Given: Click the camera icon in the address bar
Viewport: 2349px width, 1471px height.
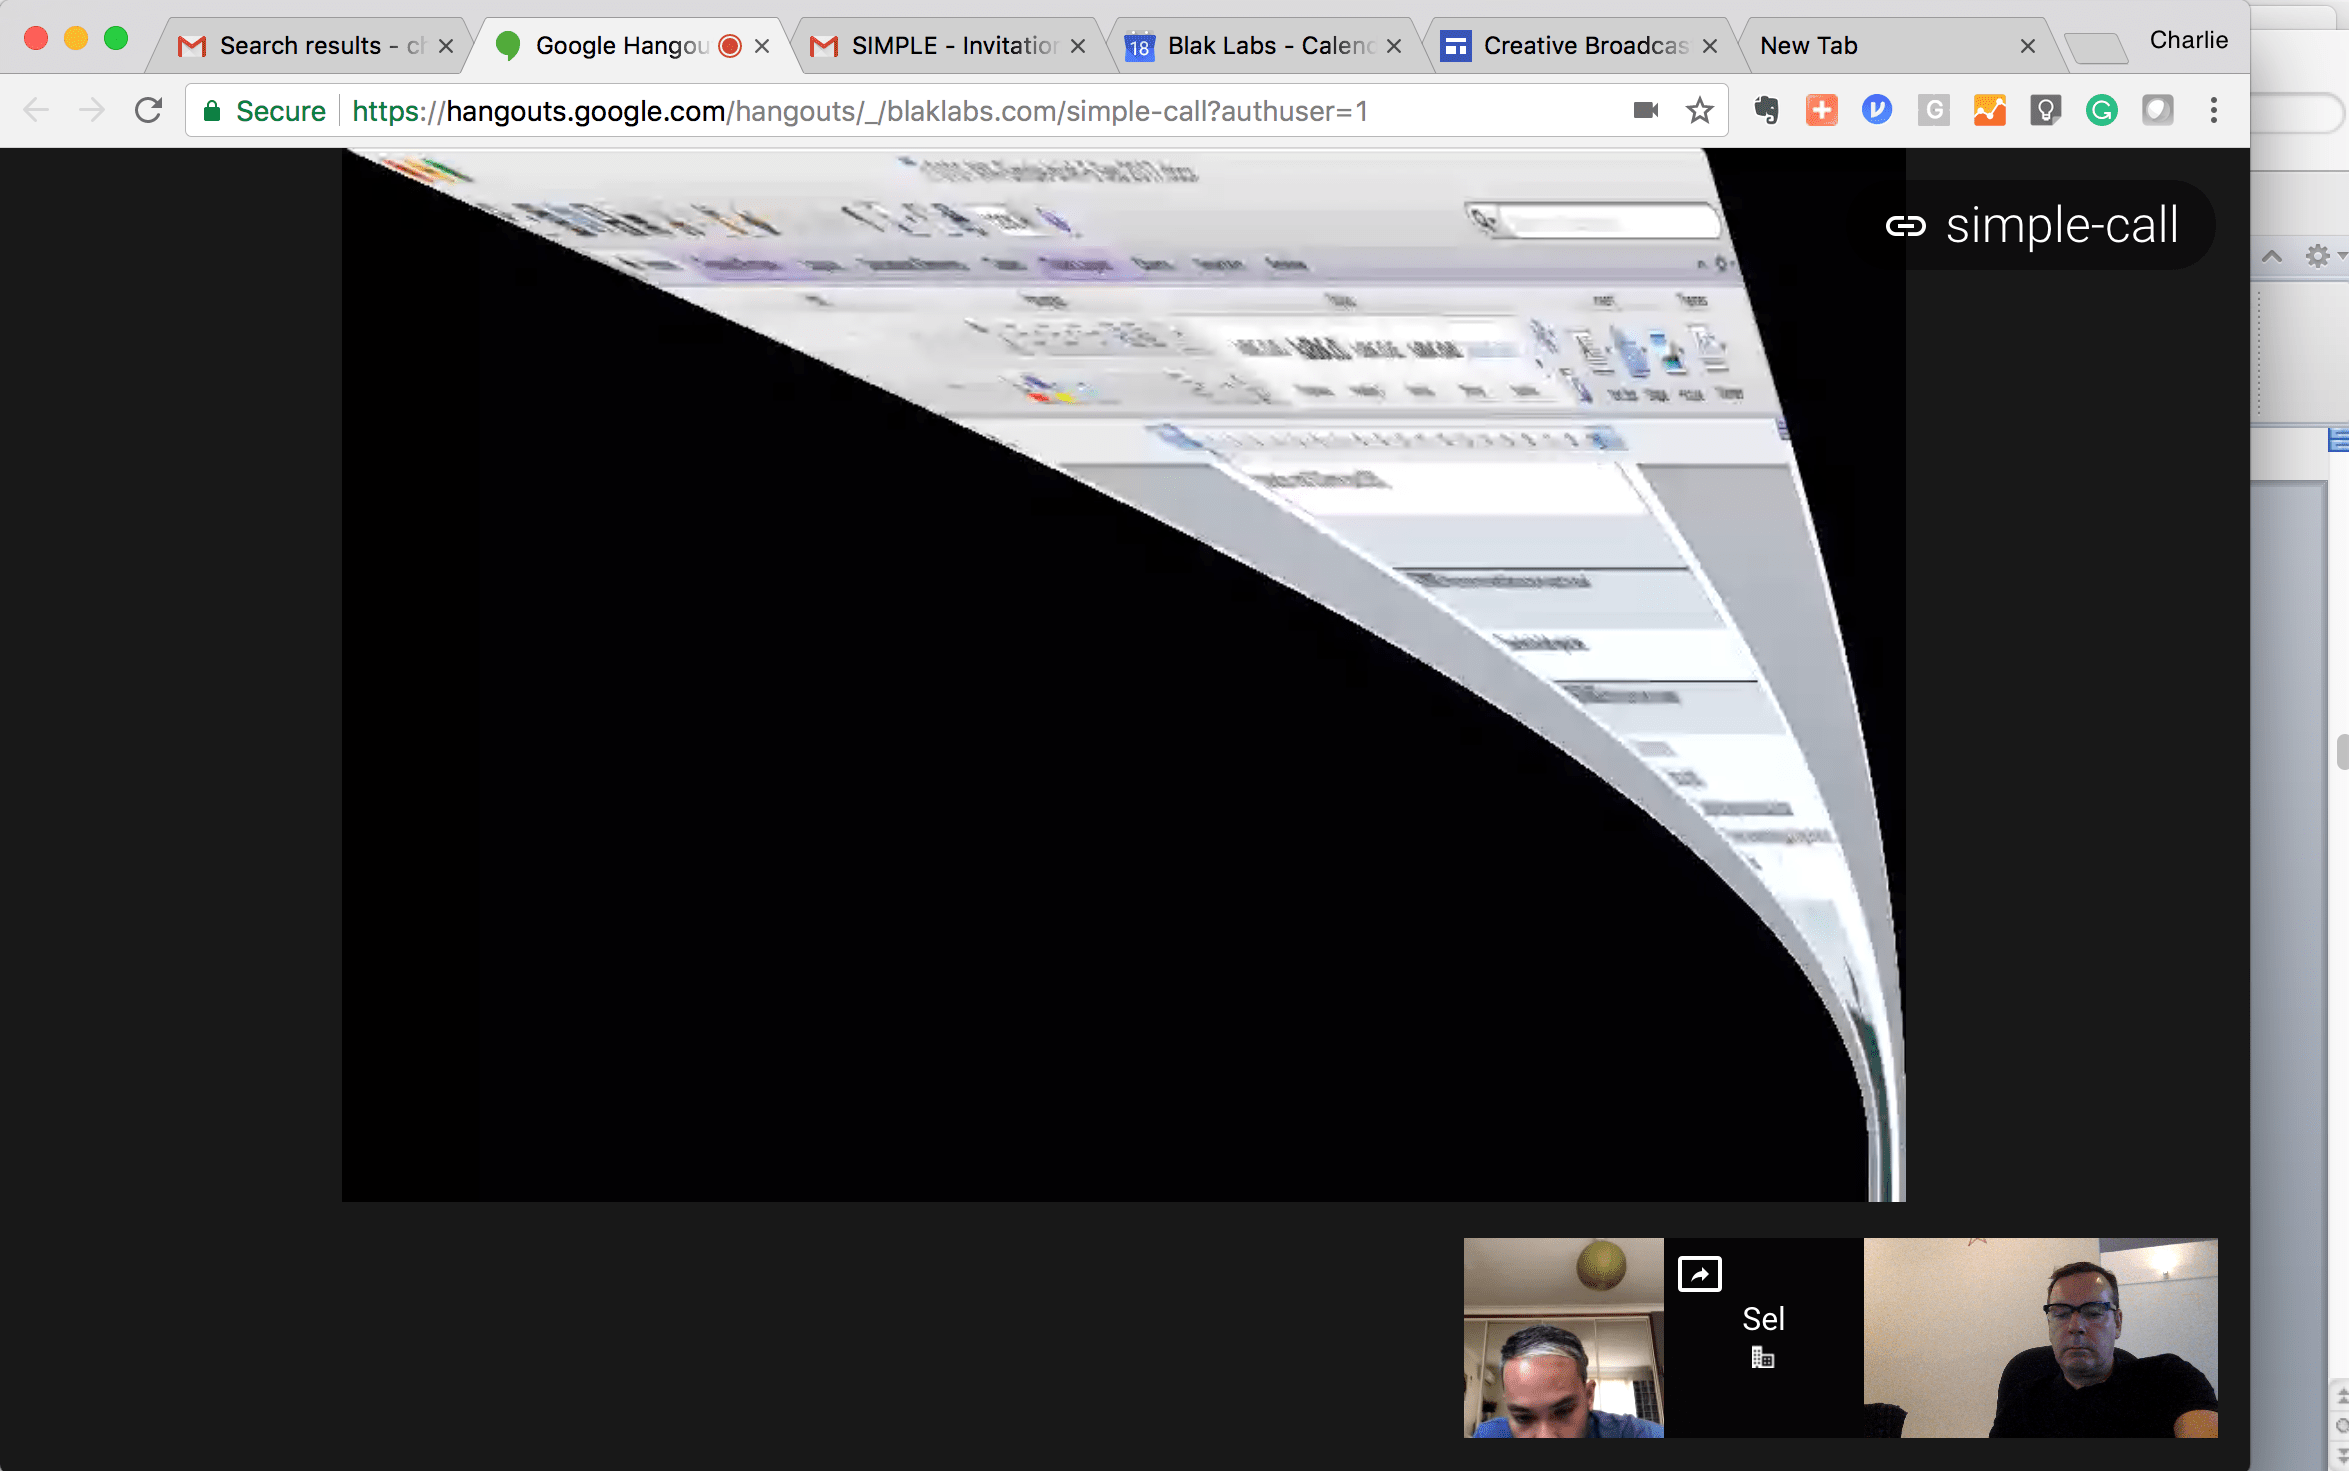Looking at the screenshot, I should [x=1646, y=110].
